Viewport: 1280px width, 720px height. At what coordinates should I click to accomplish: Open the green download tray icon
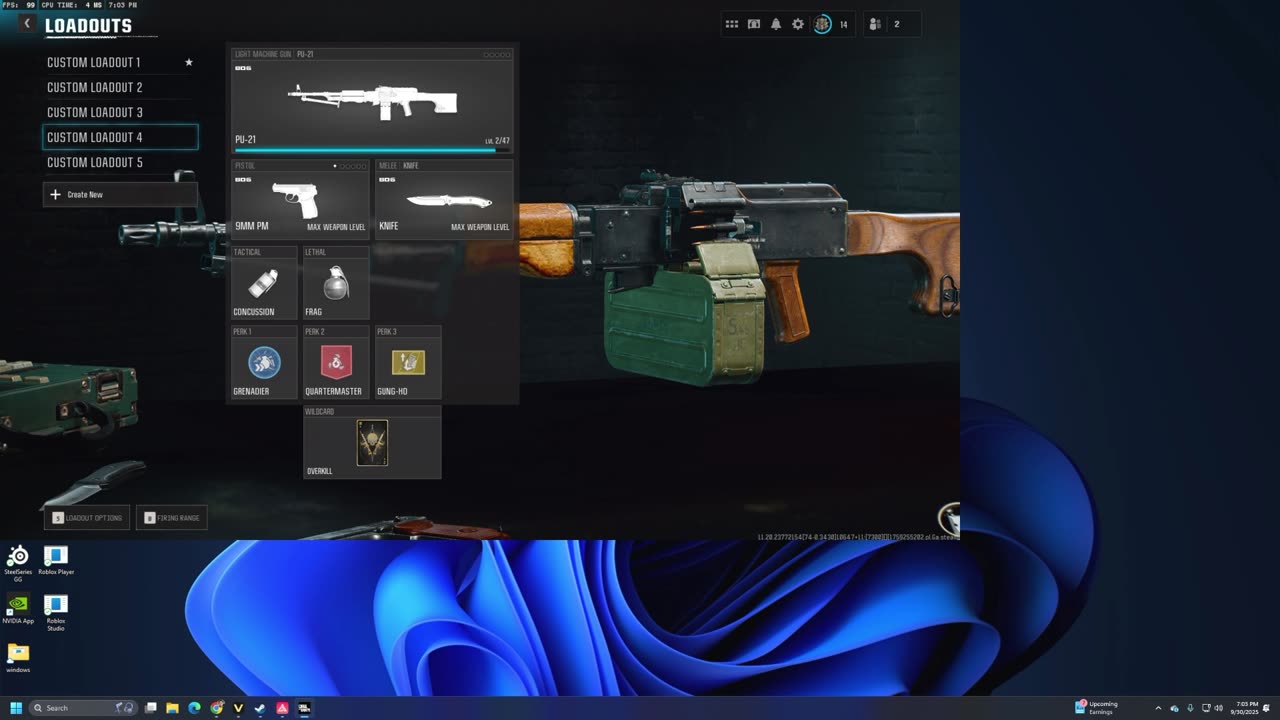pyautogui.click(x=1190, y=708)
